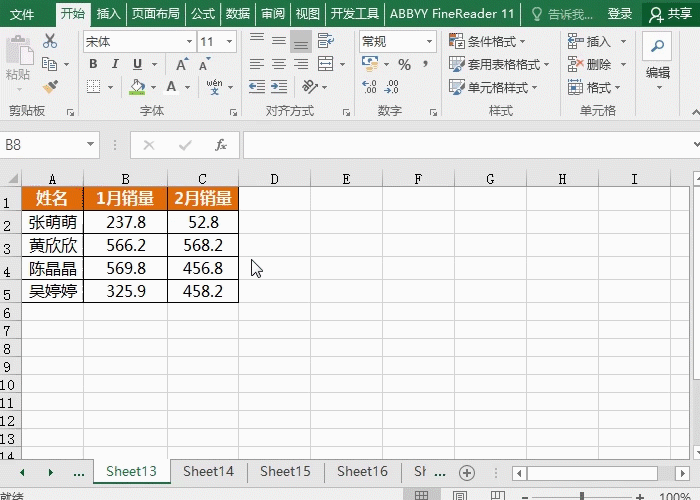
Task: Click the Wrap Text icon
Action: point(325,41)
